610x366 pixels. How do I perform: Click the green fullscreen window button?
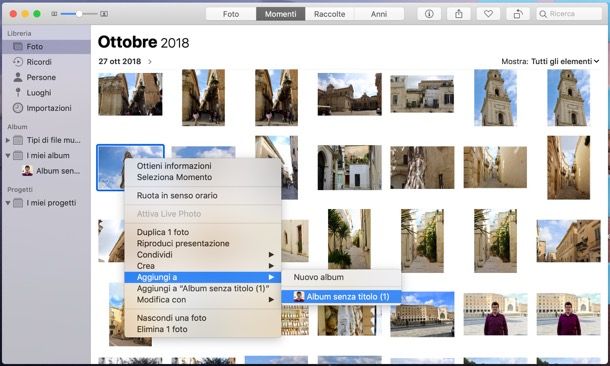37,14
